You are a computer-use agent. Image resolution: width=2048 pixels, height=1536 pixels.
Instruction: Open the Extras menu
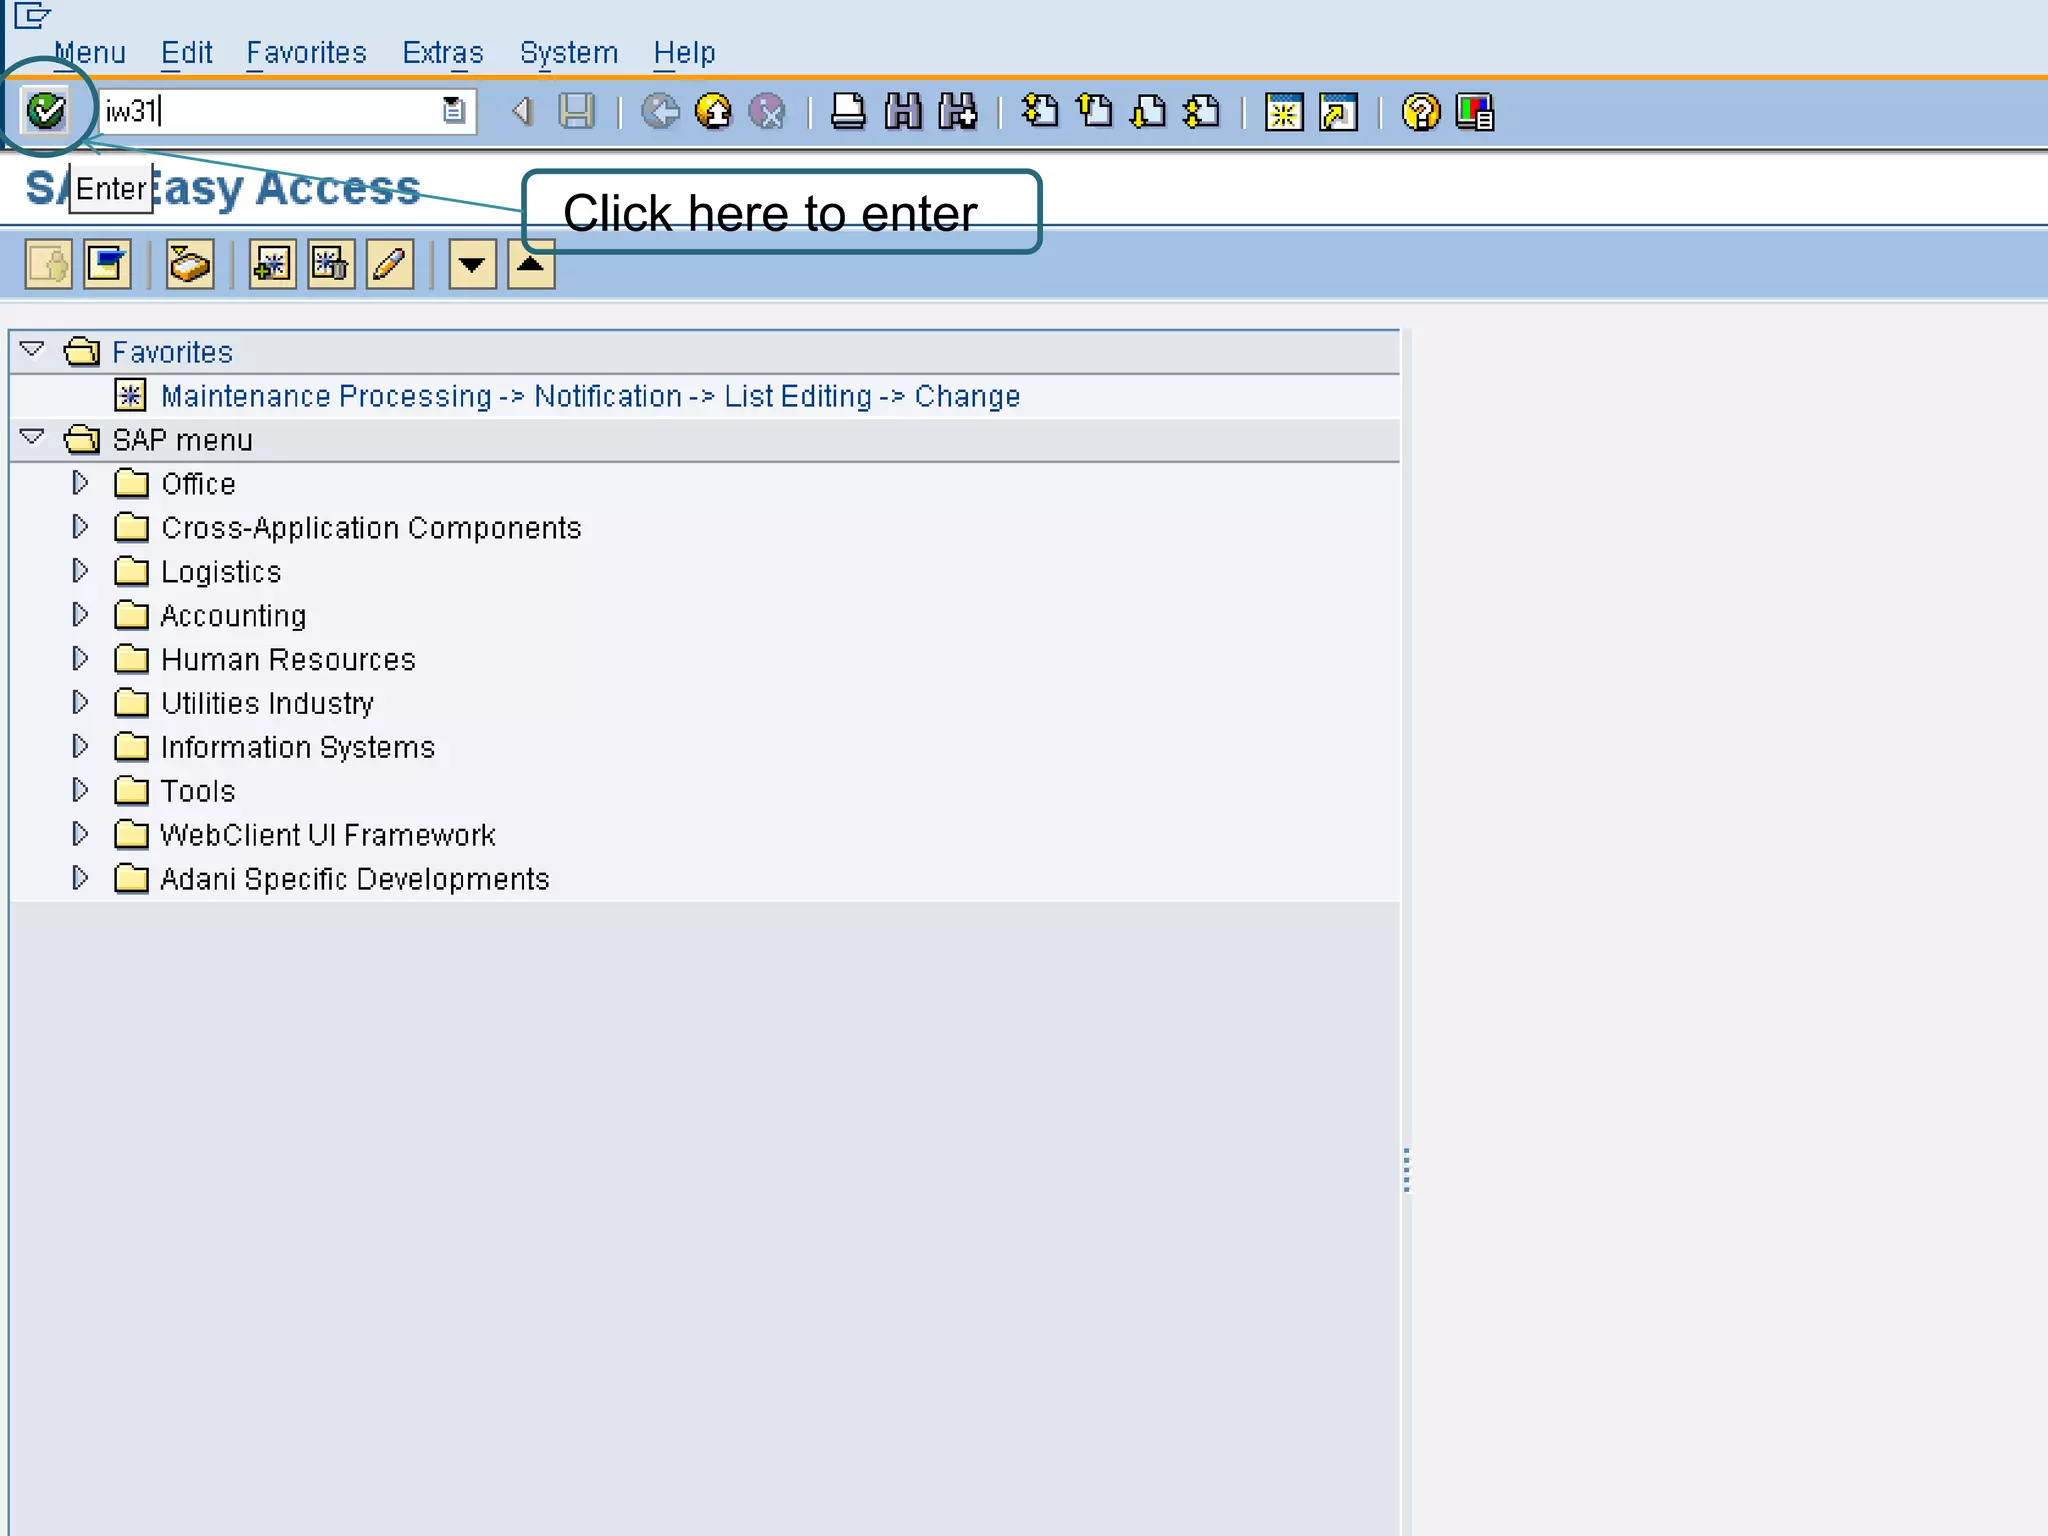(442, 52)
